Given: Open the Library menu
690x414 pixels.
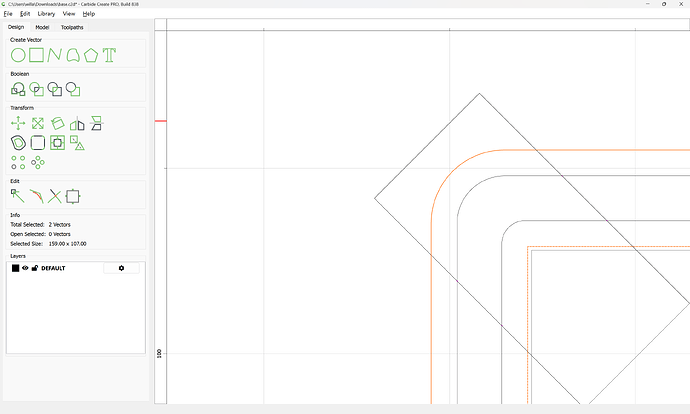Looking at the screenshot, I should [46, 14].
